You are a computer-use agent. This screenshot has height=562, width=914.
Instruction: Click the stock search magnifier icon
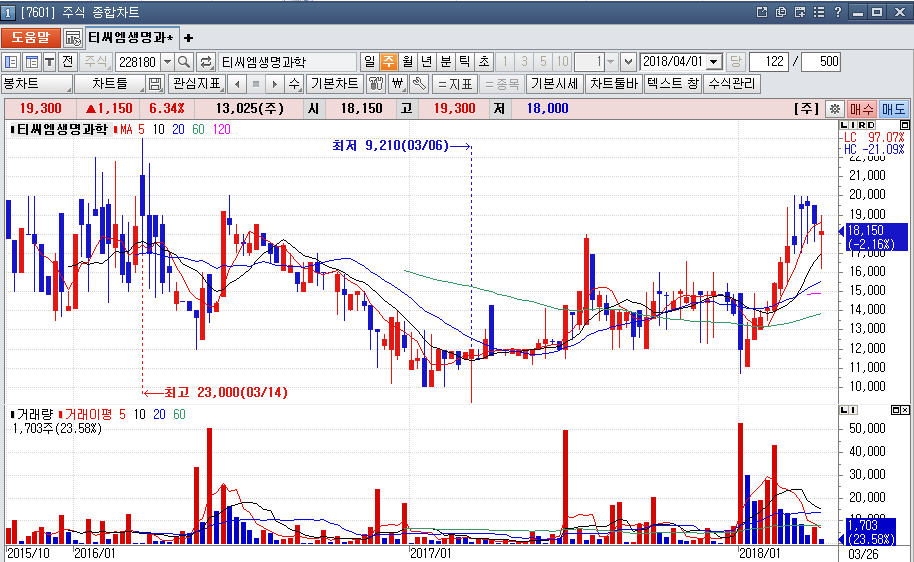pos(184,62)
